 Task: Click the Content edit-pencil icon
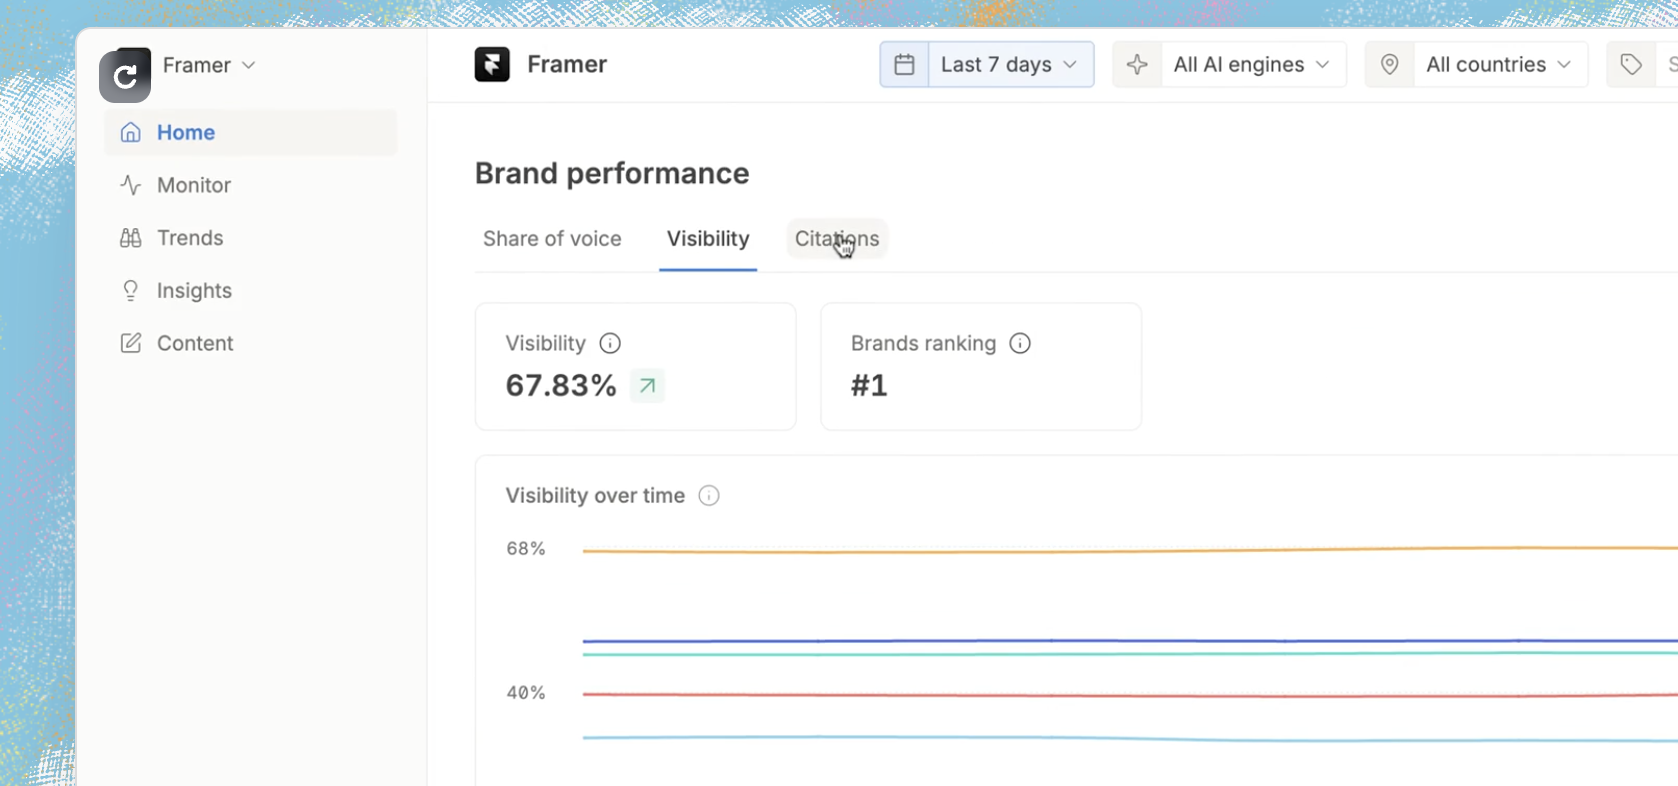tap(130, 343)
